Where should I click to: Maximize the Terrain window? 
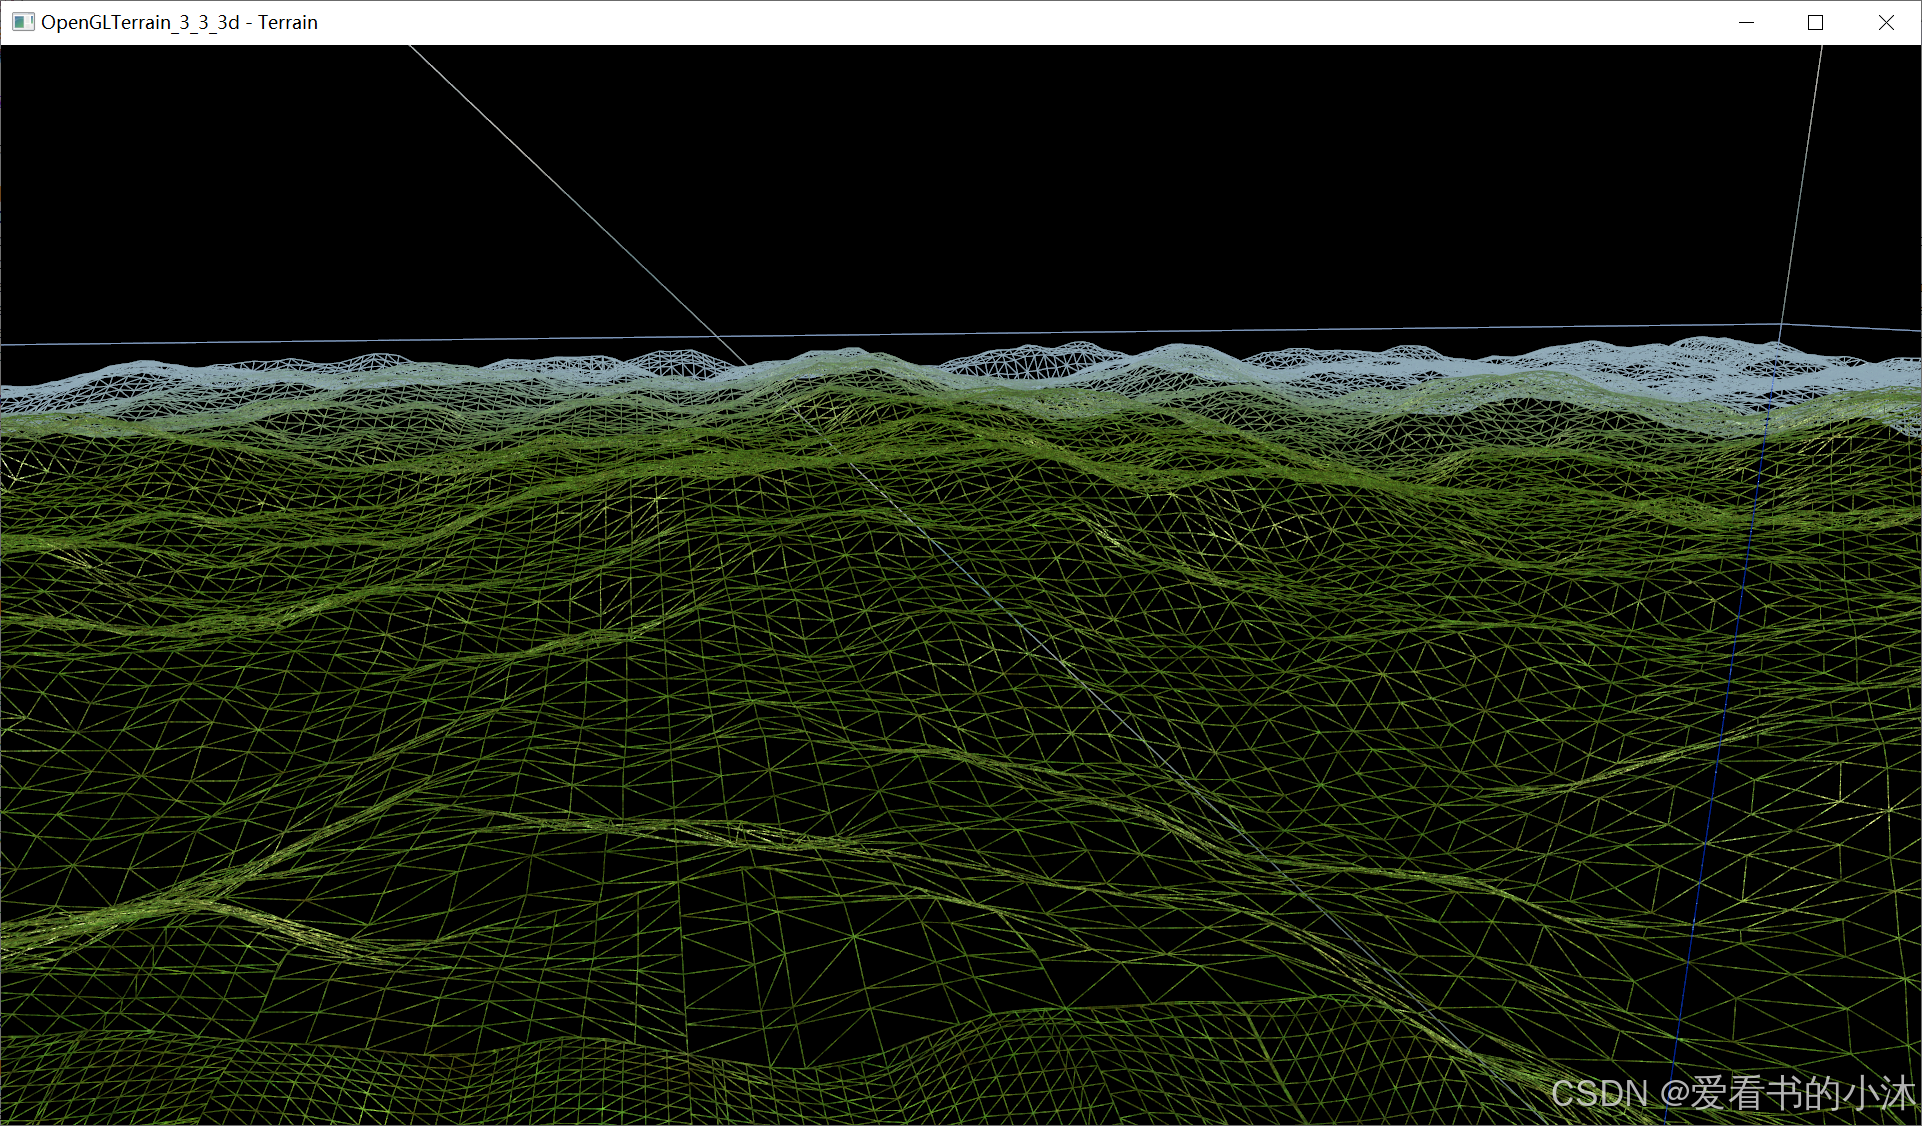(1816, 22)
